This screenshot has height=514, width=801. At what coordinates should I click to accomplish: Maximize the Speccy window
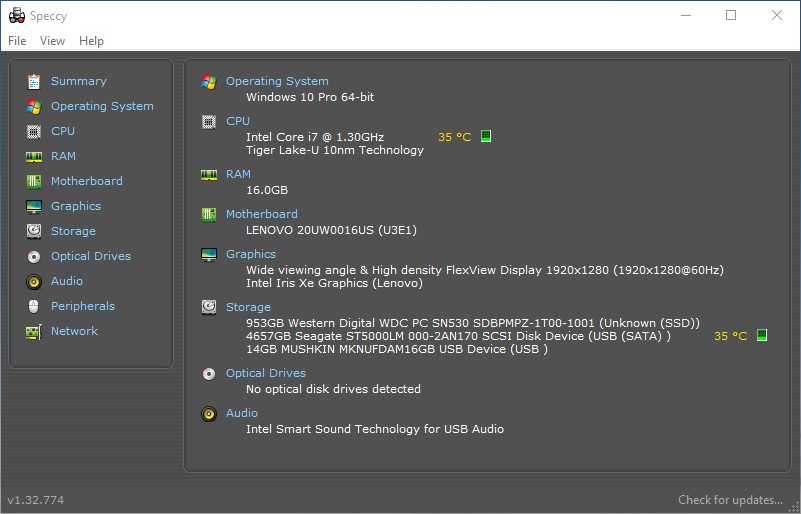tap(731, 15)
